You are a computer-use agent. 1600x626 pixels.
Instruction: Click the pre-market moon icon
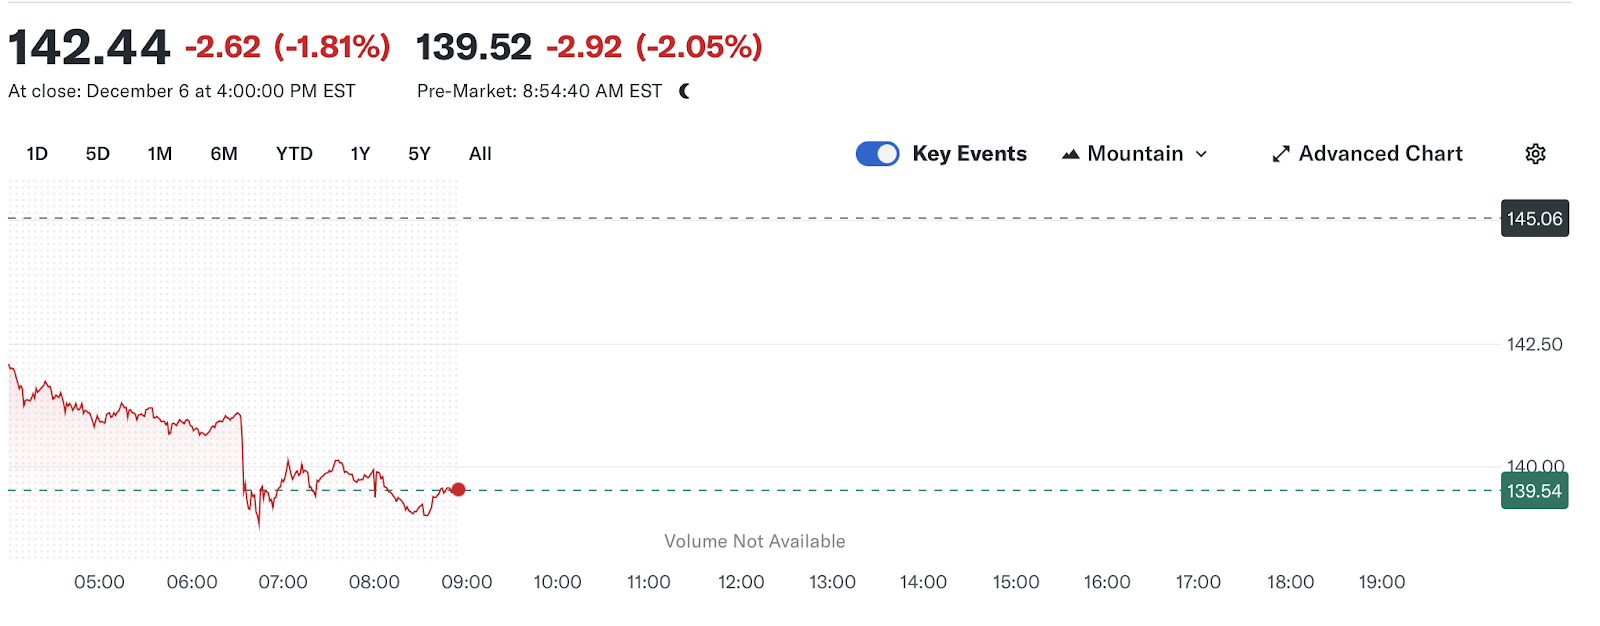tap(685, 91)
